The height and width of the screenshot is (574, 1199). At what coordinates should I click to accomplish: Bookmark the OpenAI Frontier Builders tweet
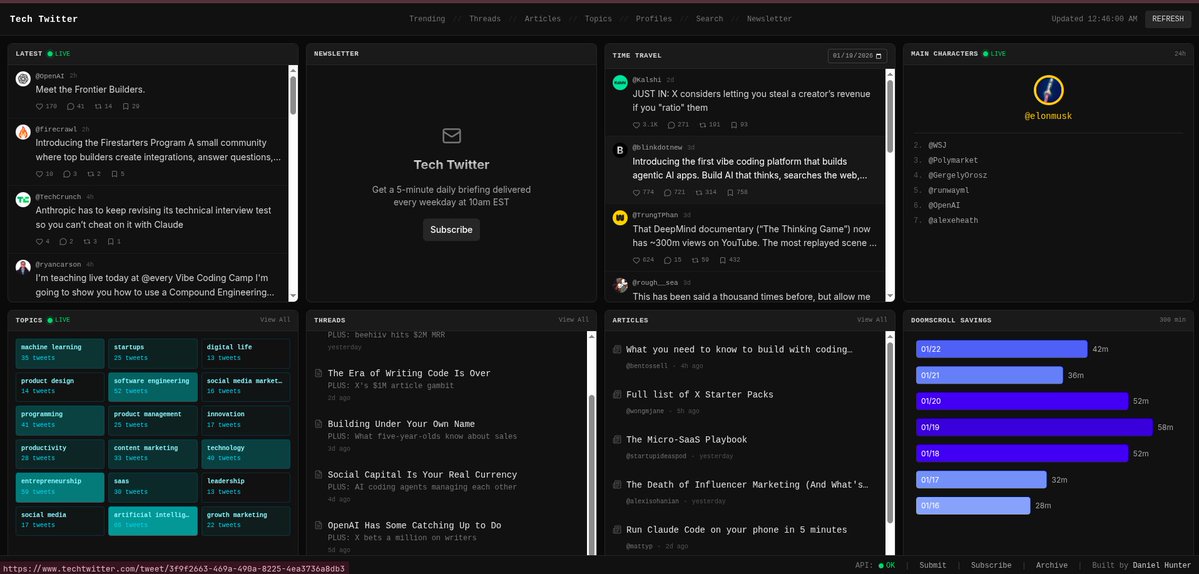(125, 106)
